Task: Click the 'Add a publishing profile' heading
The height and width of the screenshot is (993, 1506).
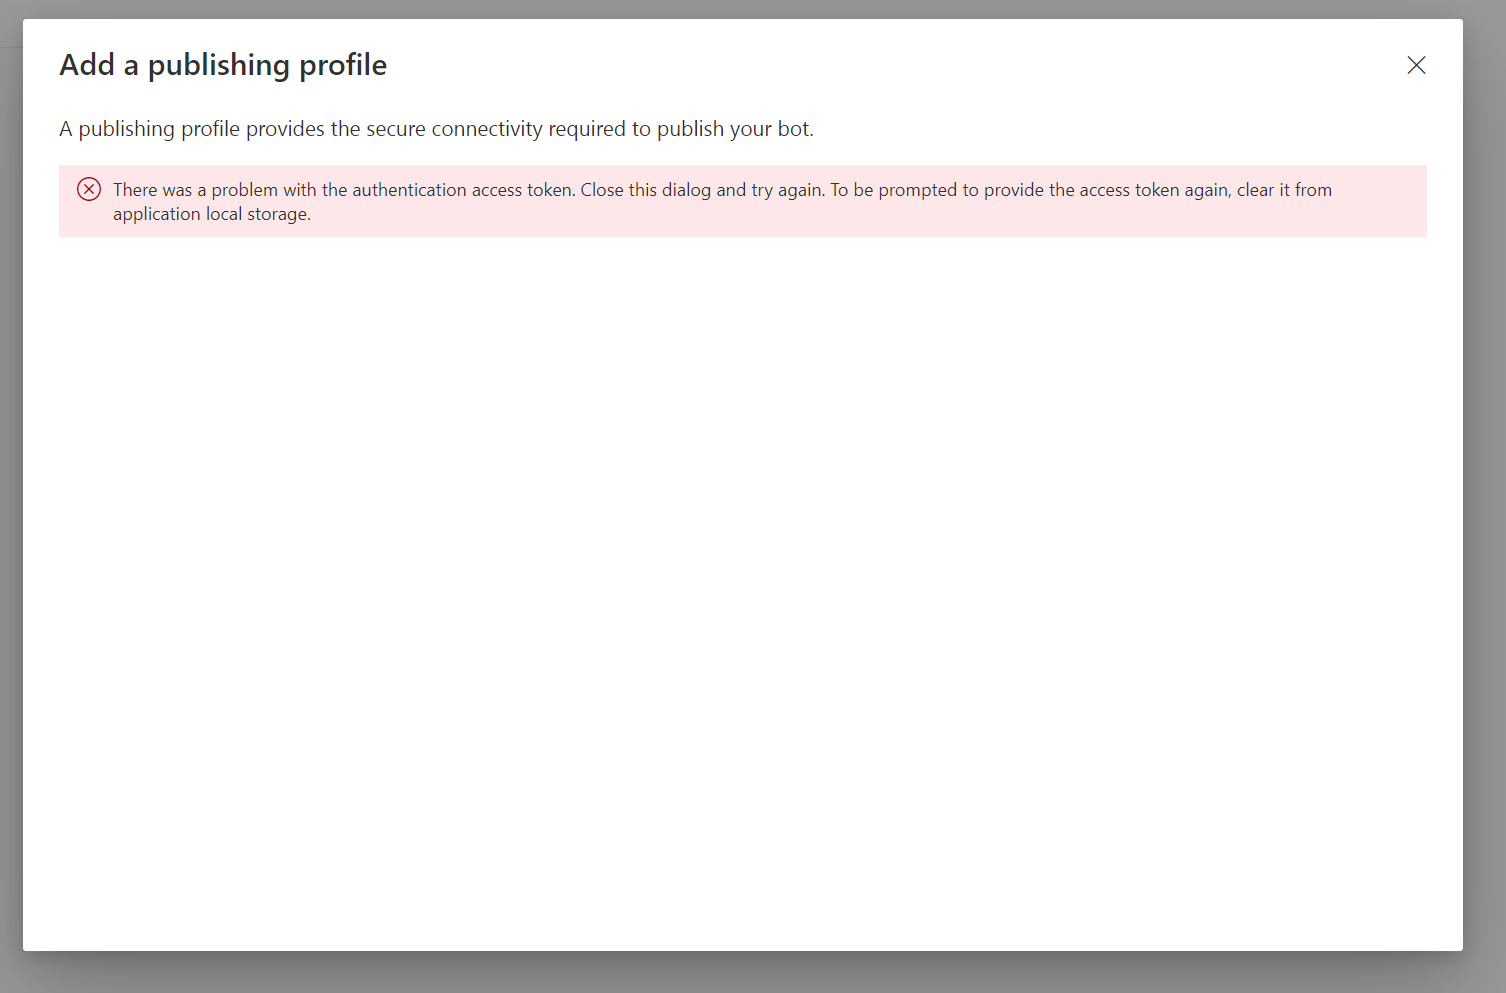Action: 223,65
